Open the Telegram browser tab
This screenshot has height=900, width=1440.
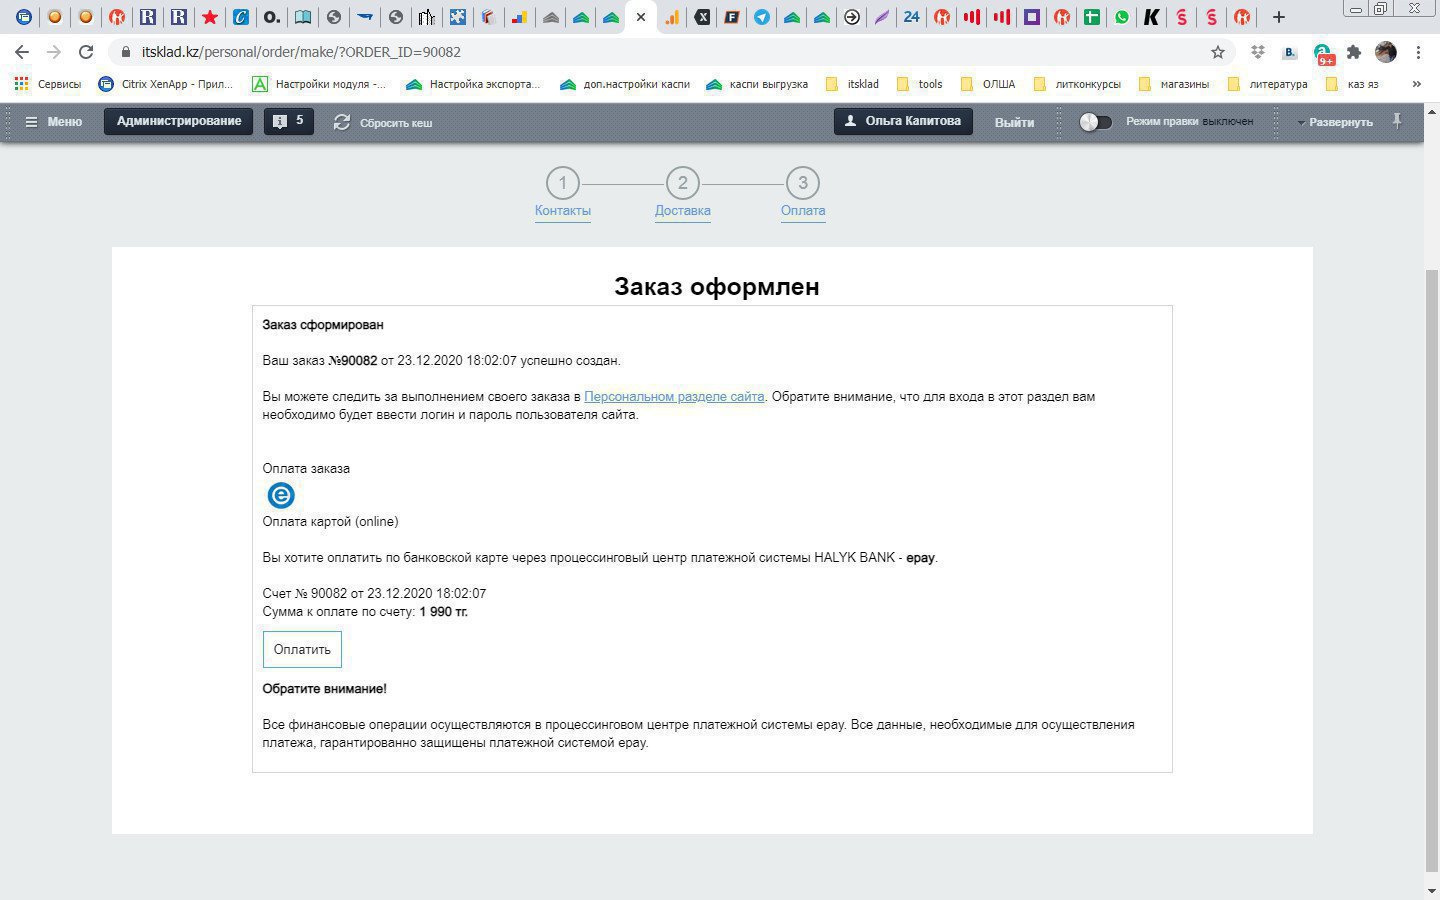(x=761, y=17)
